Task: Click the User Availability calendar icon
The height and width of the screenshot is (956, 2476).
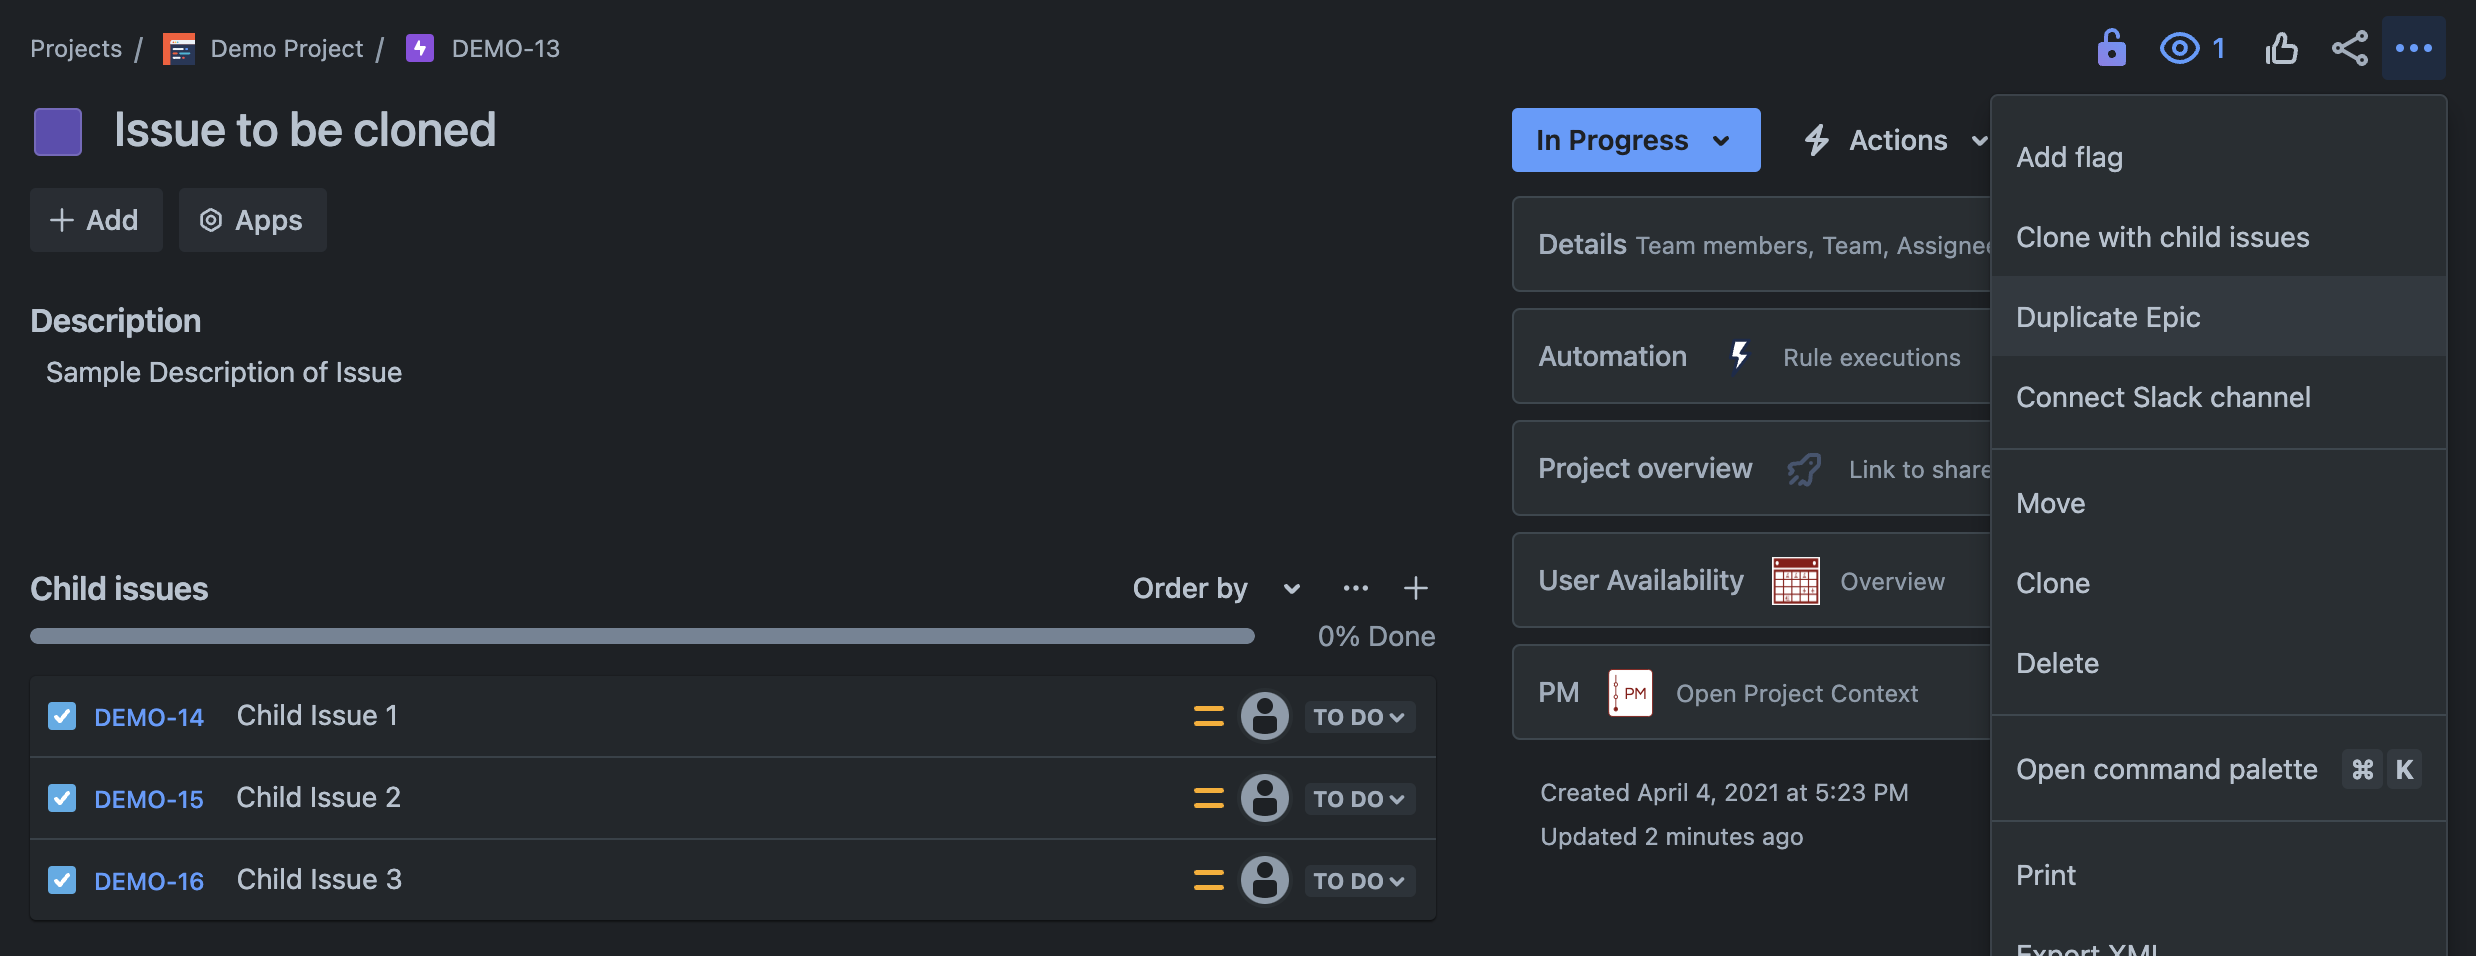Action: pyautogui.click(x=1795, y=581)
